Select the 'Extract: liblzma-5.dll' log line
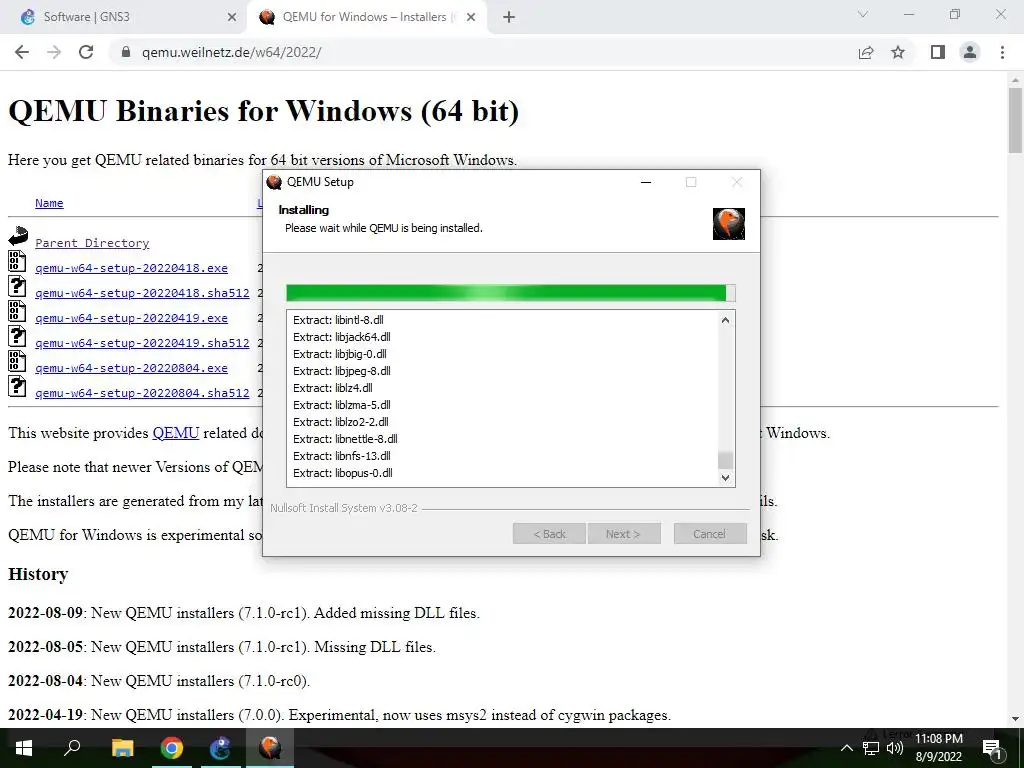This screenshot has height=768, width=1024. (342, 405)
